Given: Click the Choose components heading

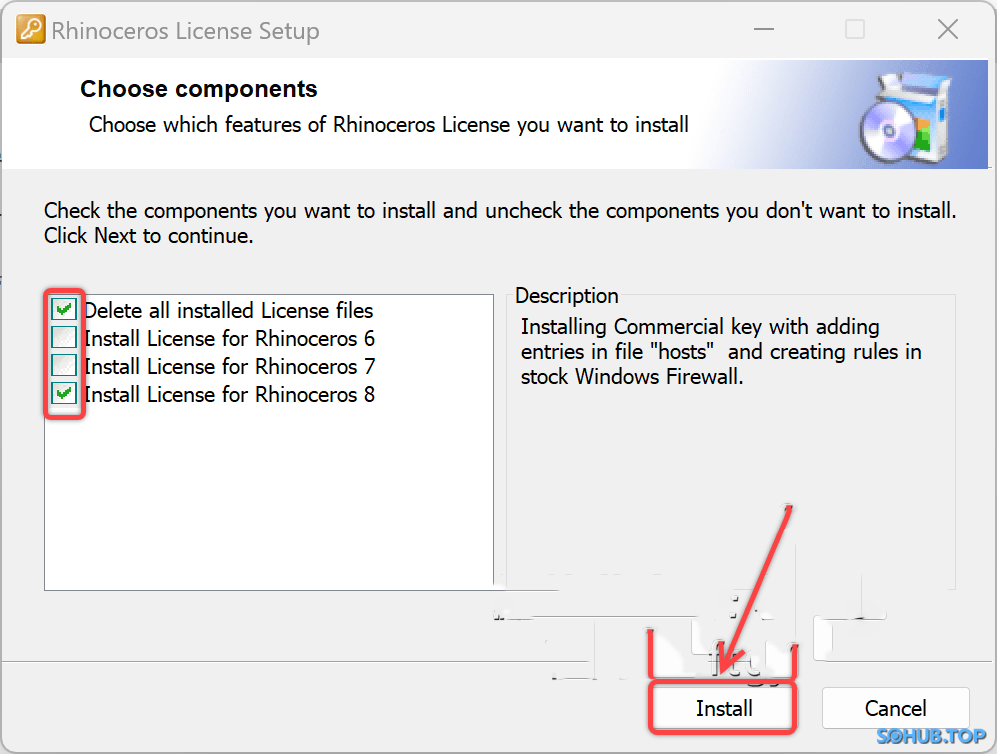Looking at the screenshot, I should (x=198, y=89).
